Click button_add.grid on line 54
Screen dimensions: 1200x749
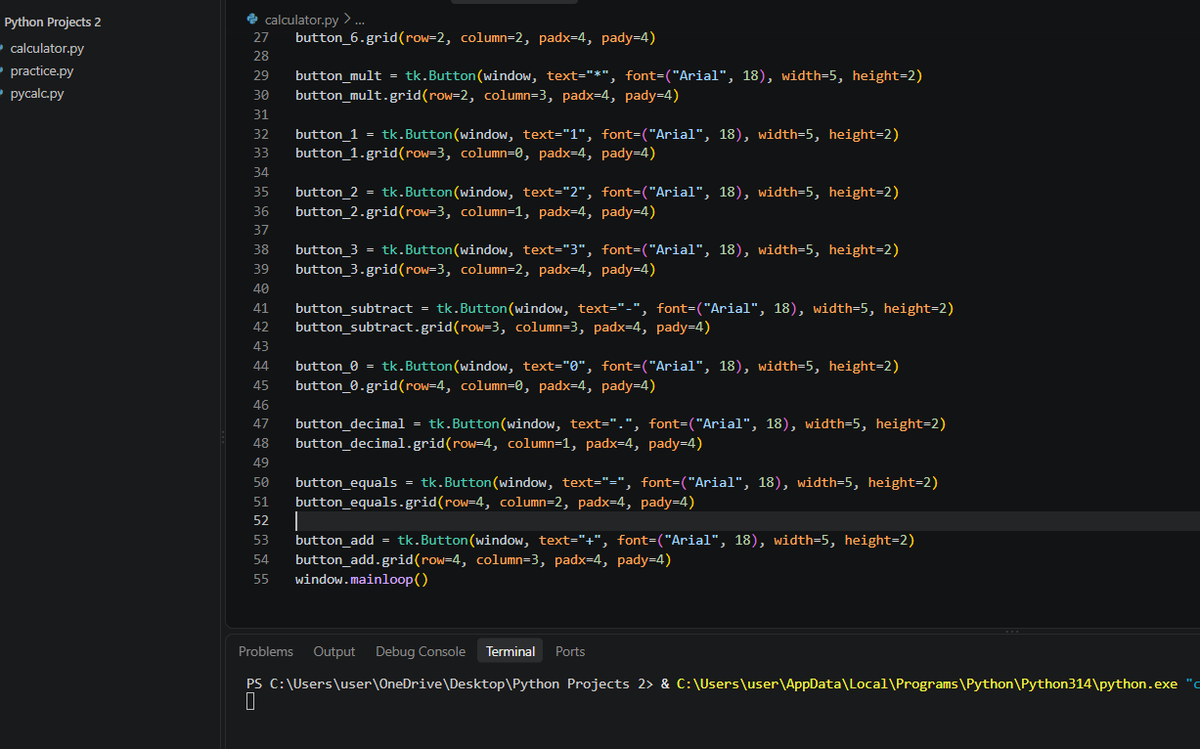click(353, 560)
